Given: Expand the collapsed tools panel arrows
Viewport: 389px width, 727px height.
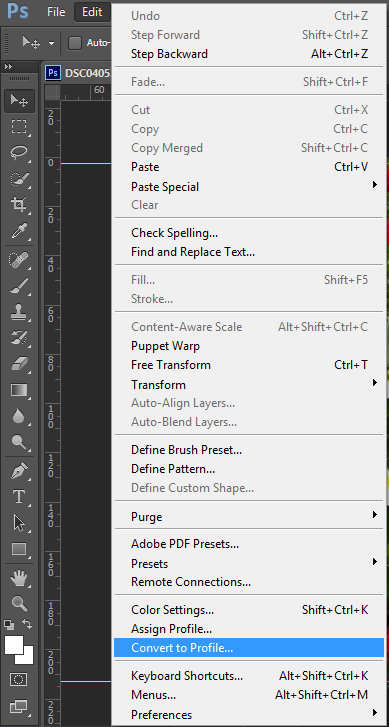Looking at the screenshot, I should point(8,67).
